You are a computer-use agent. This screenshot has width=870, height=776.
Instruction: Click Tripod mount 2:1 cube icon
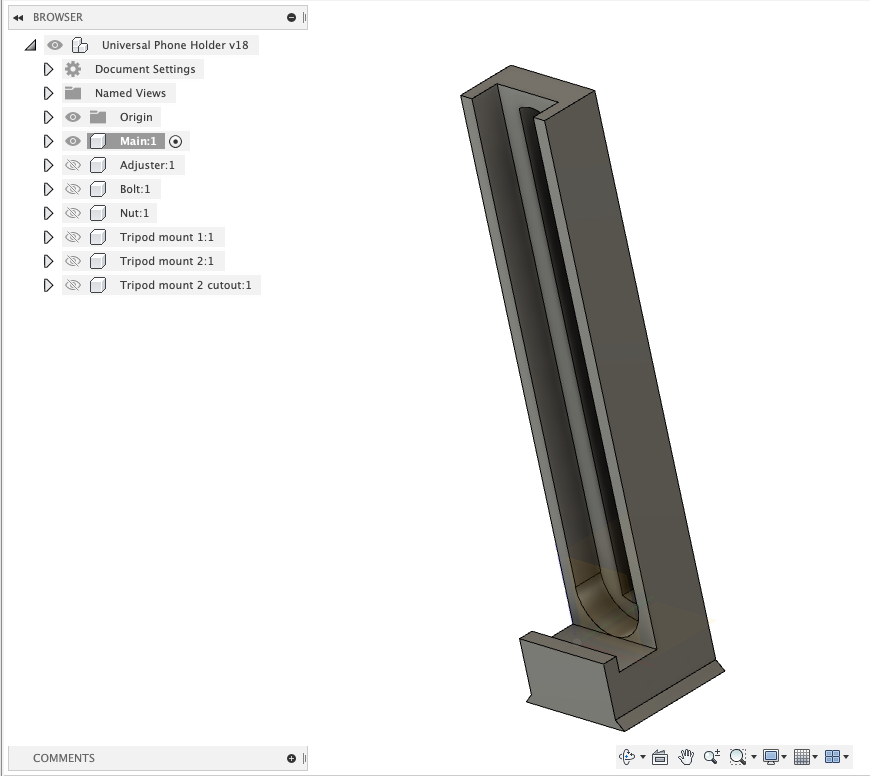point(98,261)
